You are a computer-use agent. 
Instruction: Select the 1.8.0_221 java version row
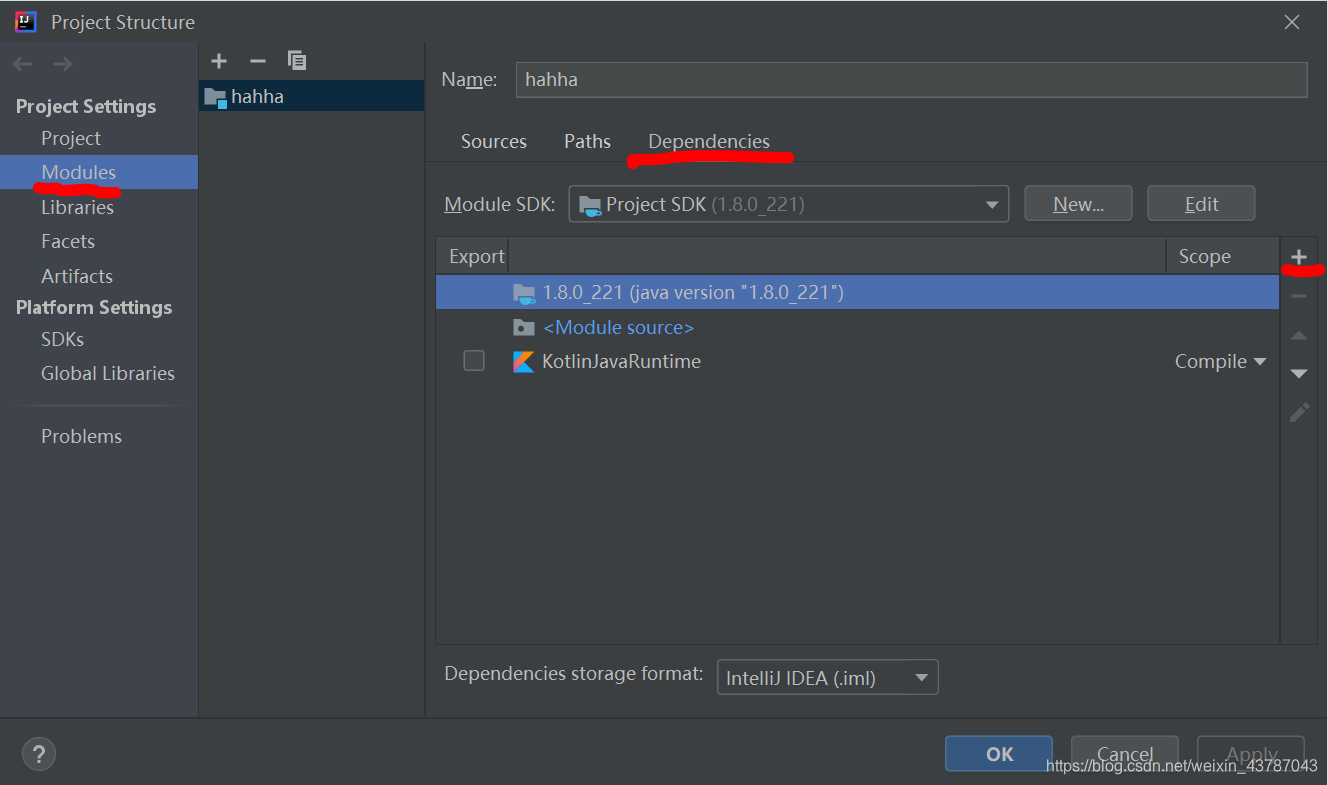pyautogui.click(x=857, y=292)
